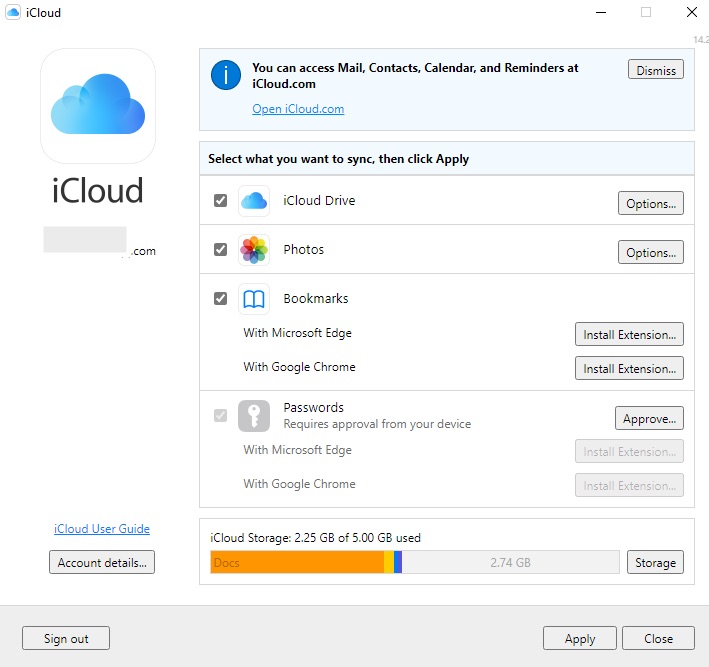This screenshot has height=667, width=709.
Task: Open Account details
Action: point(102,562)
